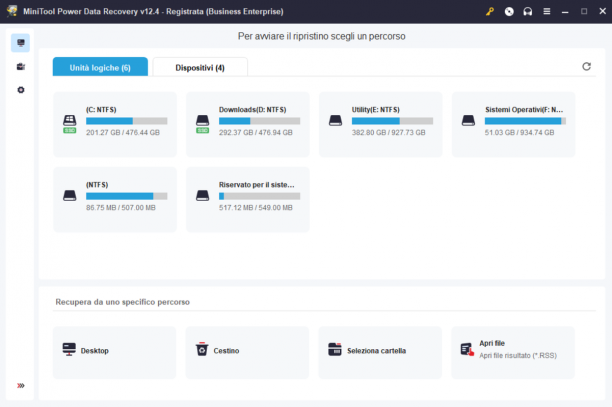
Task: Select the (C: NTFS) drive label
Action: tap(101, 110)
